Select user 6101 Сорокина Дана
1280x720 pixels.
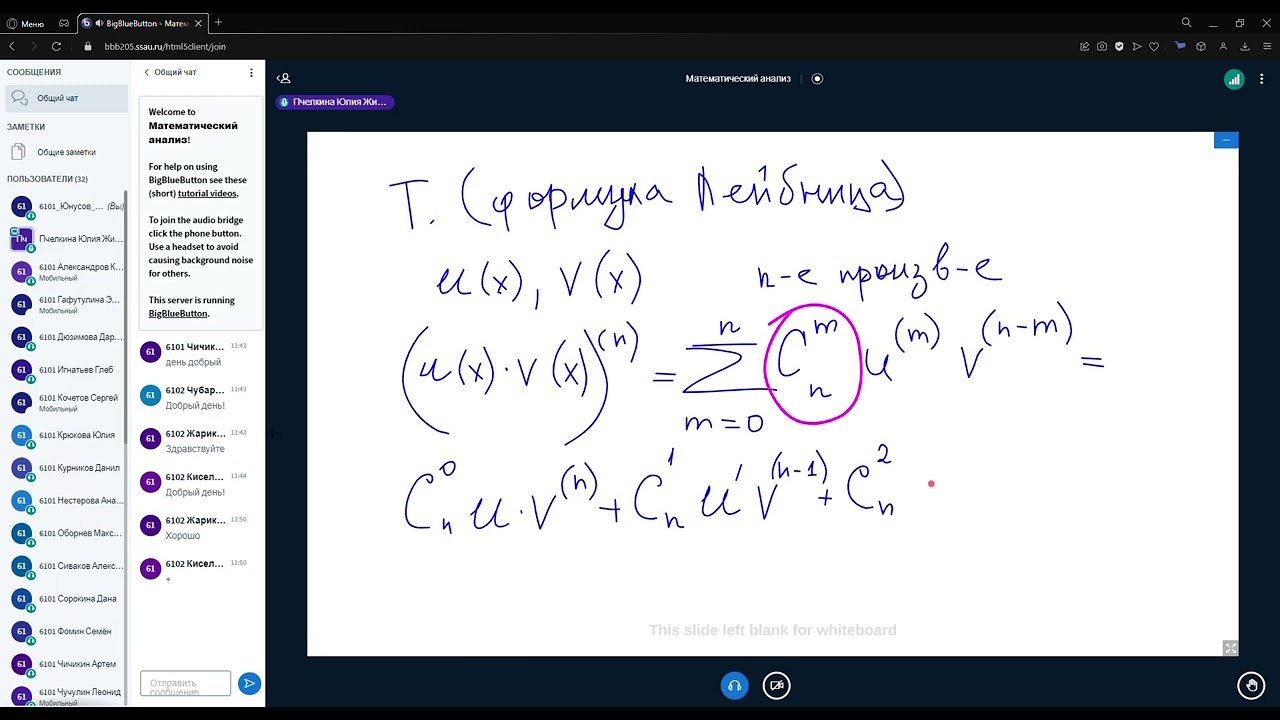66,598
